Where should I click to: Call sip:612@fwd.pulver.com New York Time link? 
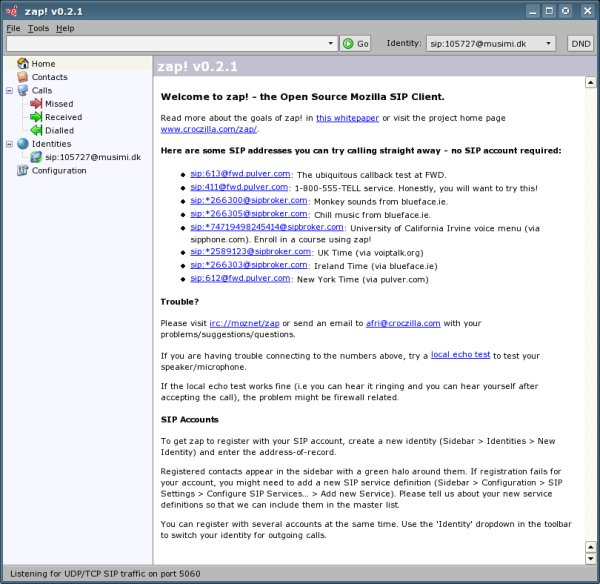[240, 279]
